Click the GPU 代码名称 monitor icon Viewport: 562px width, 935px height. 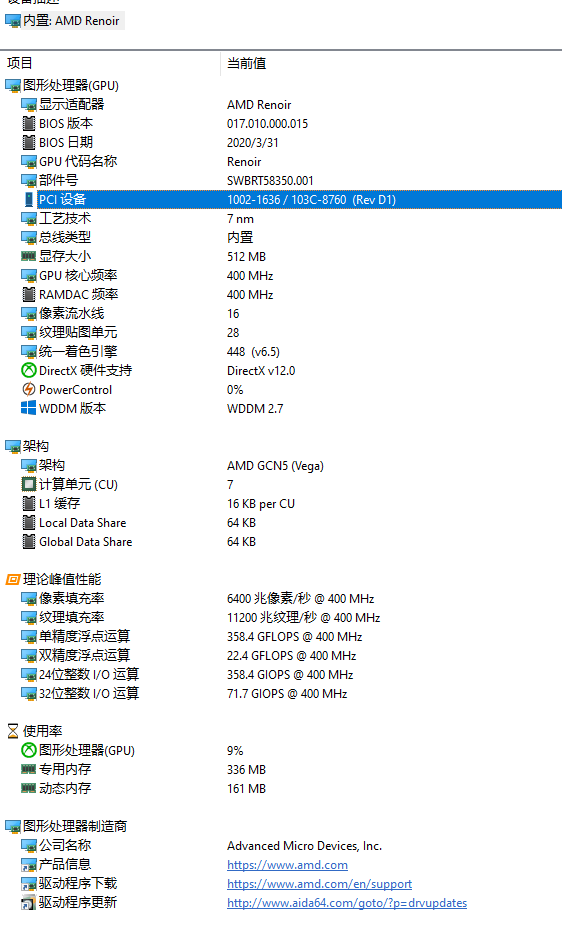[x=29, y=162]
